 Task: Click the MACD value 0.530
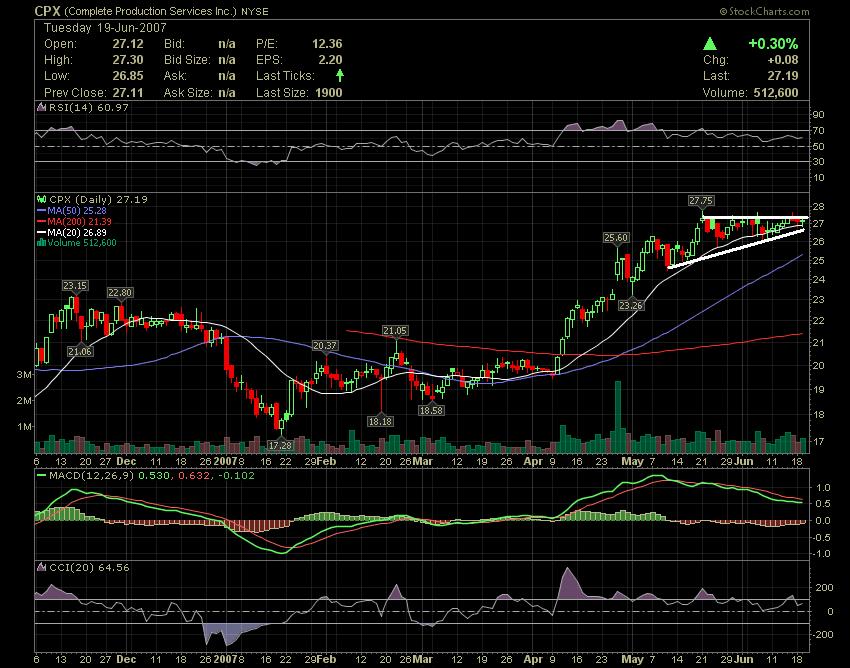(x=153, y=476)
